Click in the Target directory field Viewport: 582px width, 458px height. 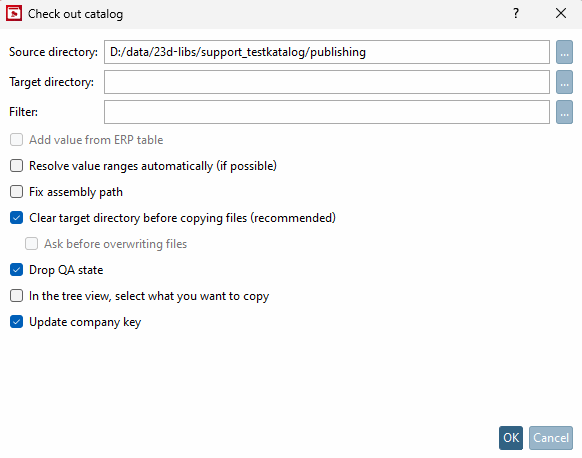[x=327, y=82]
